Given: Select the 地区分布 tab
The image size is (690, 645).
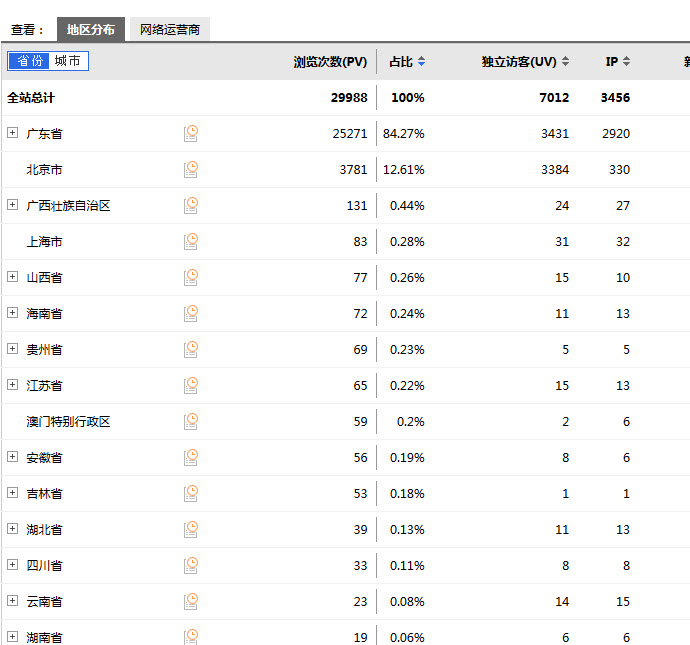Looking at the screenshot, I should 91,30.
